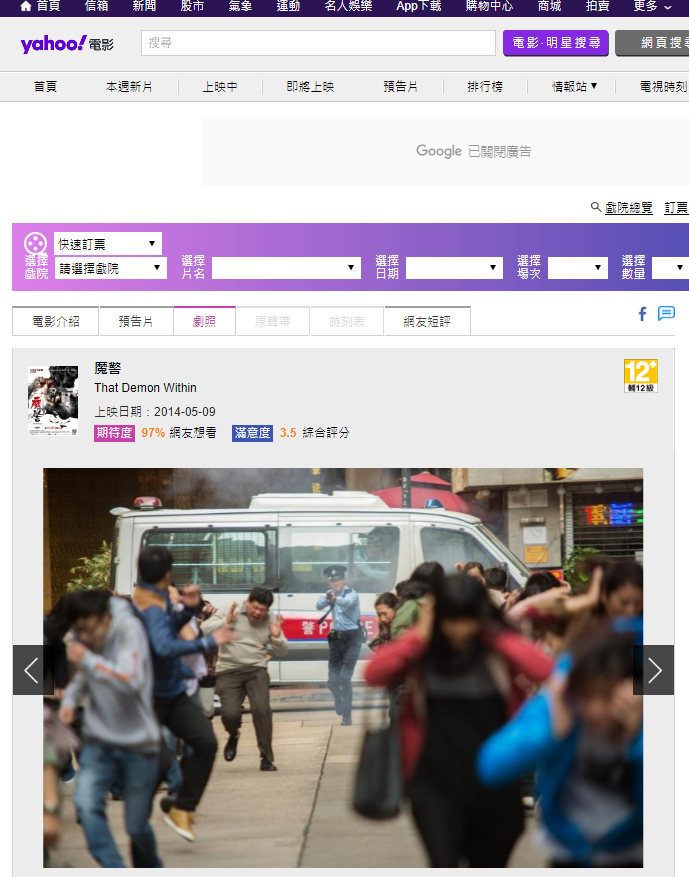Open the 魔警 movie poster thumbnail
689x877 pixels.
(53, 400)
